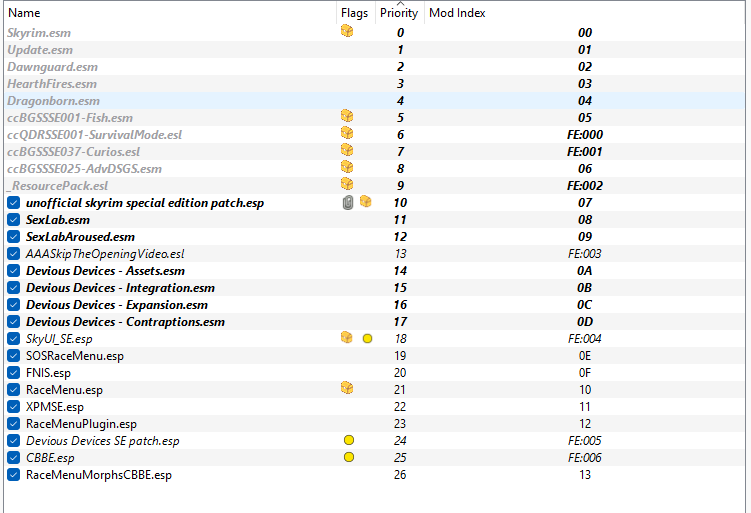
Task: Toggle the SexLabAroused.esm checkbox
Action: click(14, 237)
